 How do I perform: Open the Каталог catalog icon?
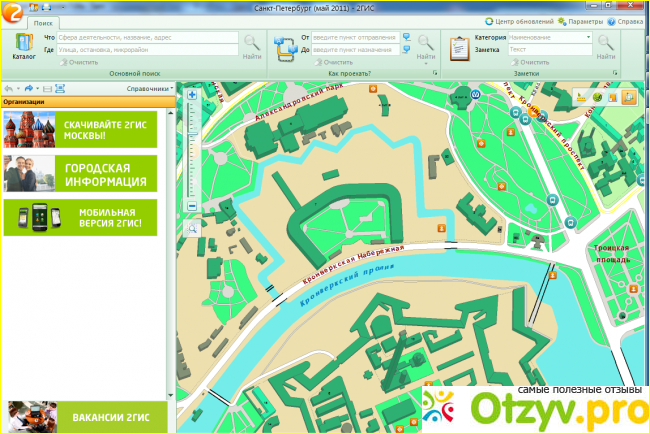tap(24, 45)
